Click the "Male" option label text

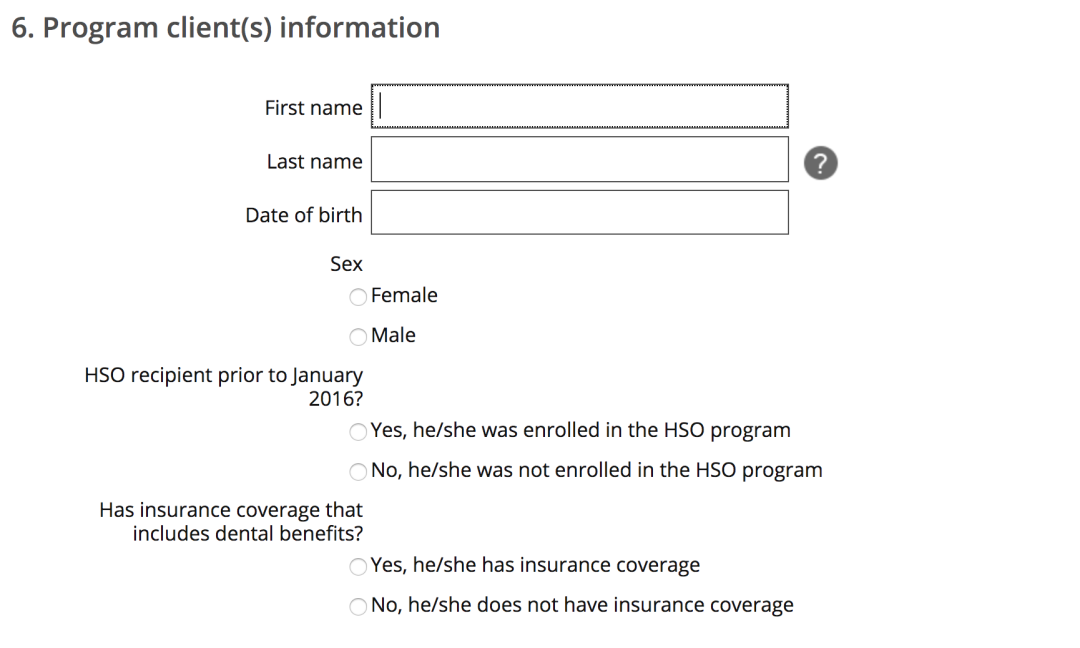tap(393, 335)
